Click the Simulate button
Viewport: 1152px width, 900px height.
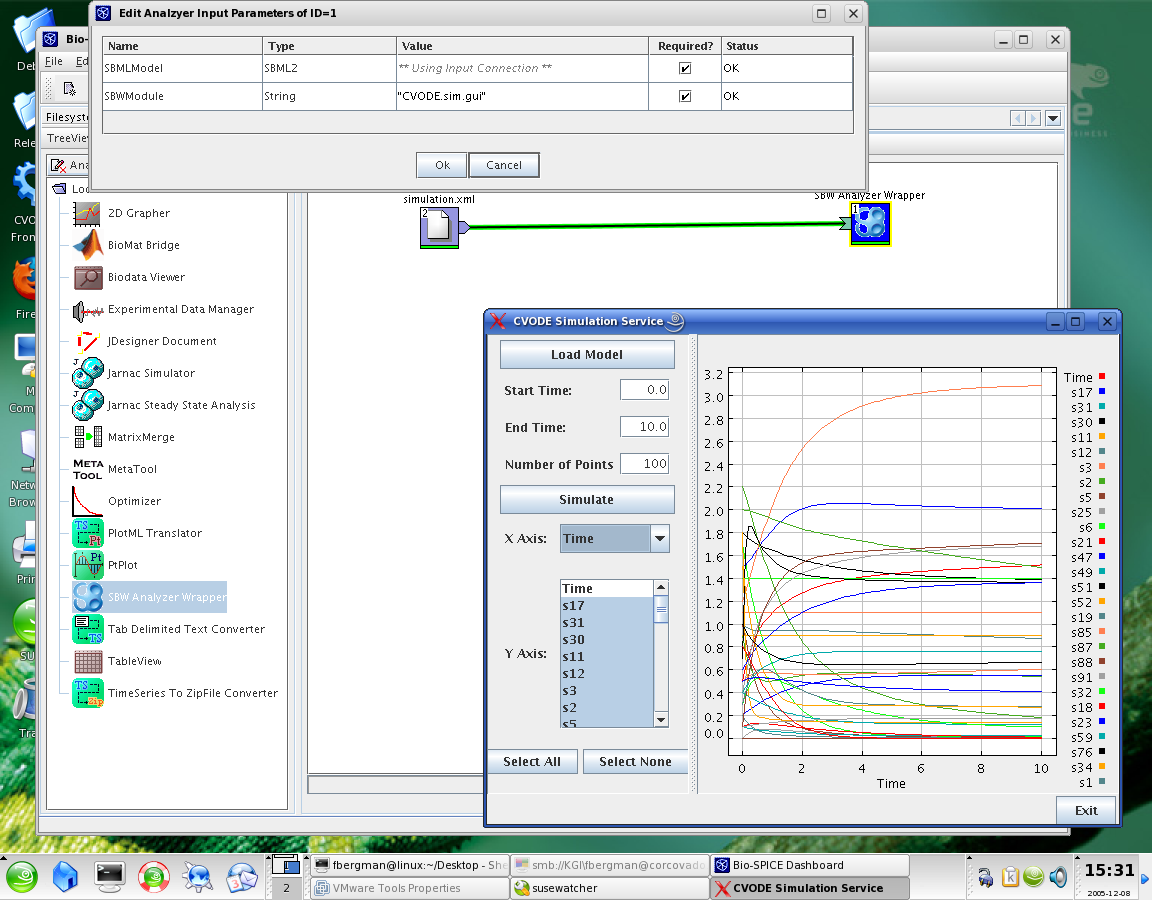(587, 500)
